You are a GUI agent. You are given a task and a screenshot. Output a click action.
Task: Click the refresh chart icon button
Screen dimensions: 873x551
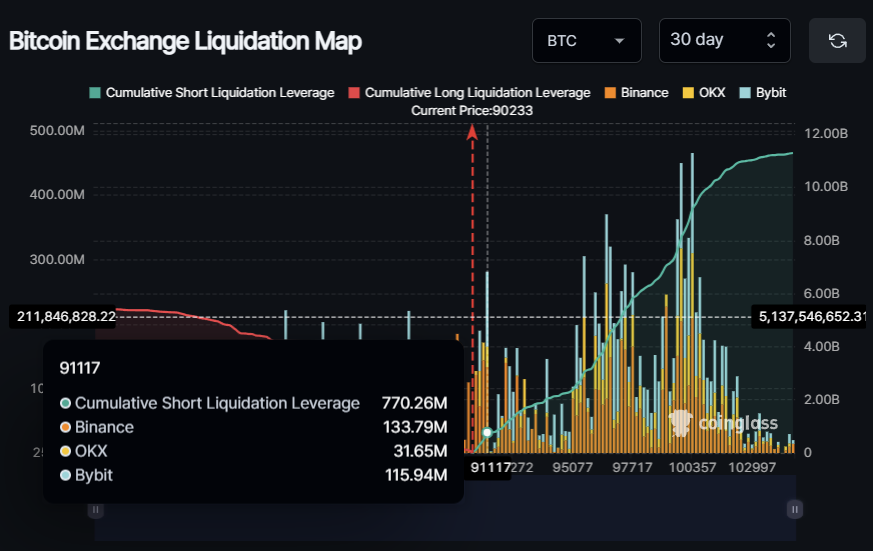pos(837,41)
